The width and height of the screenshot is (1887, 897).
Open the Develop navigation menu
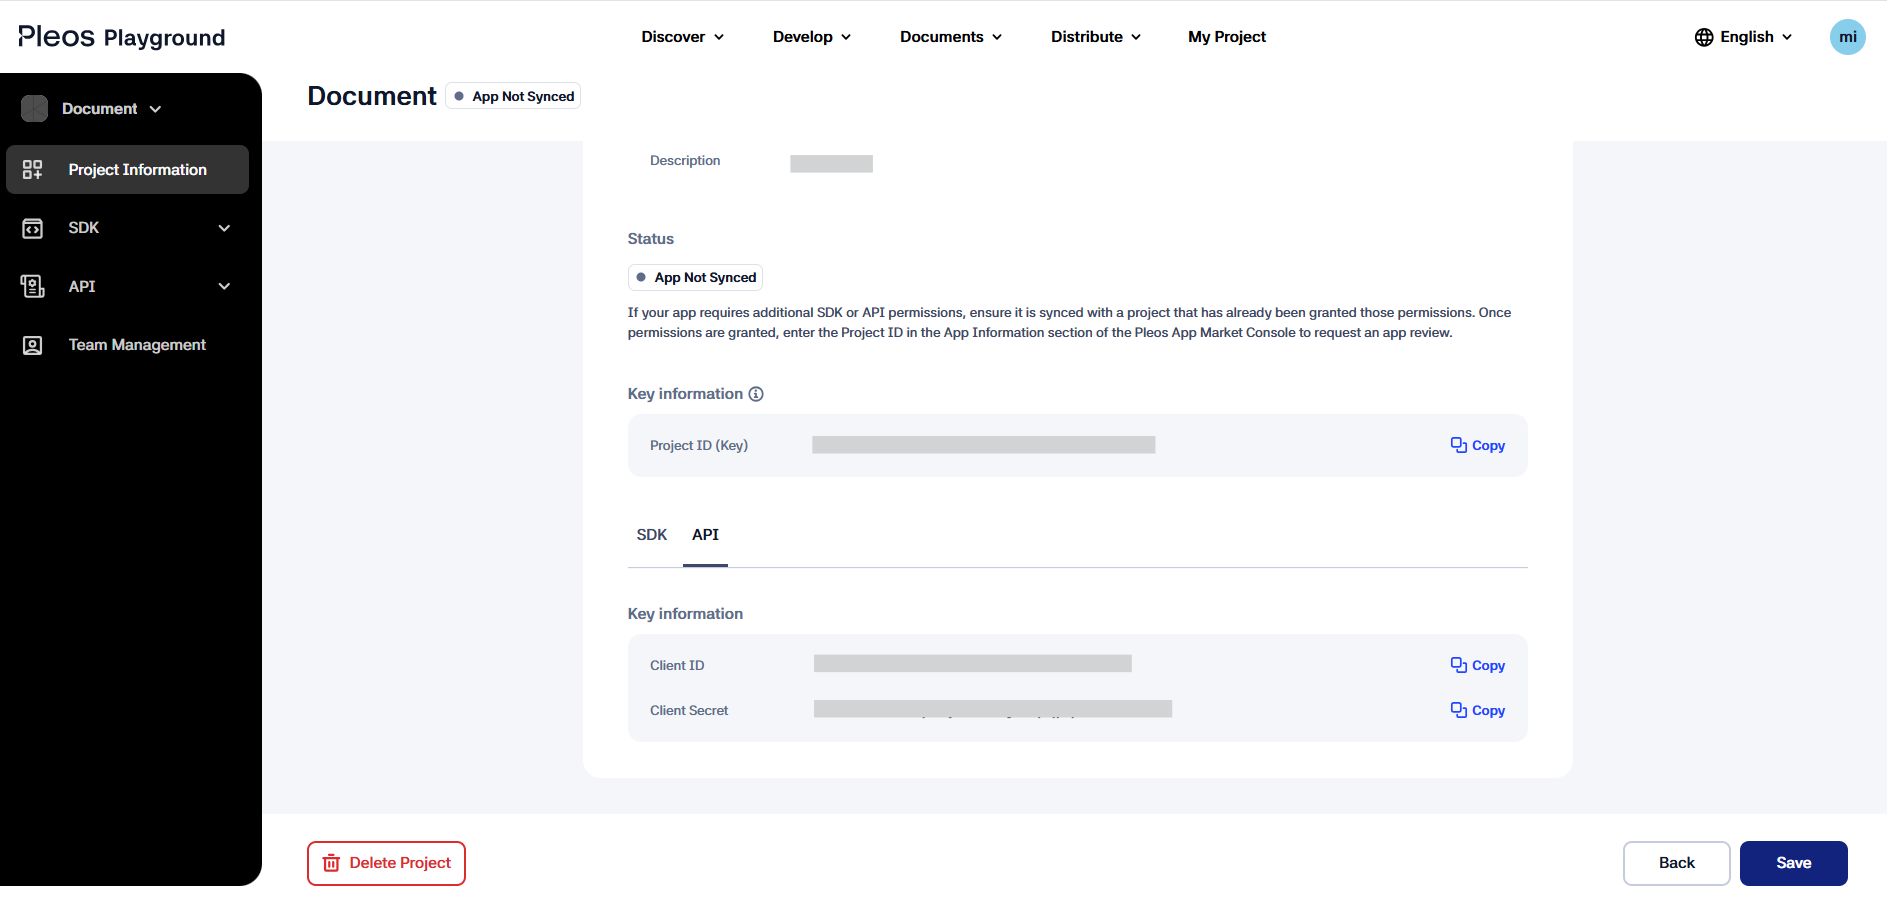pos(811,37)
